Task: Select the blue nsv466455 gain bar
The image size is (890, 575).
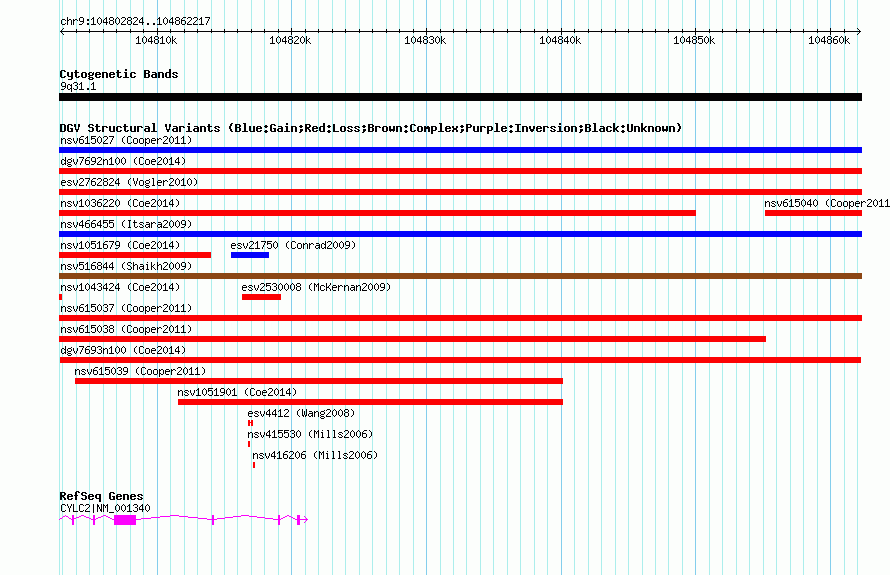Action: [x=460, y=234]
